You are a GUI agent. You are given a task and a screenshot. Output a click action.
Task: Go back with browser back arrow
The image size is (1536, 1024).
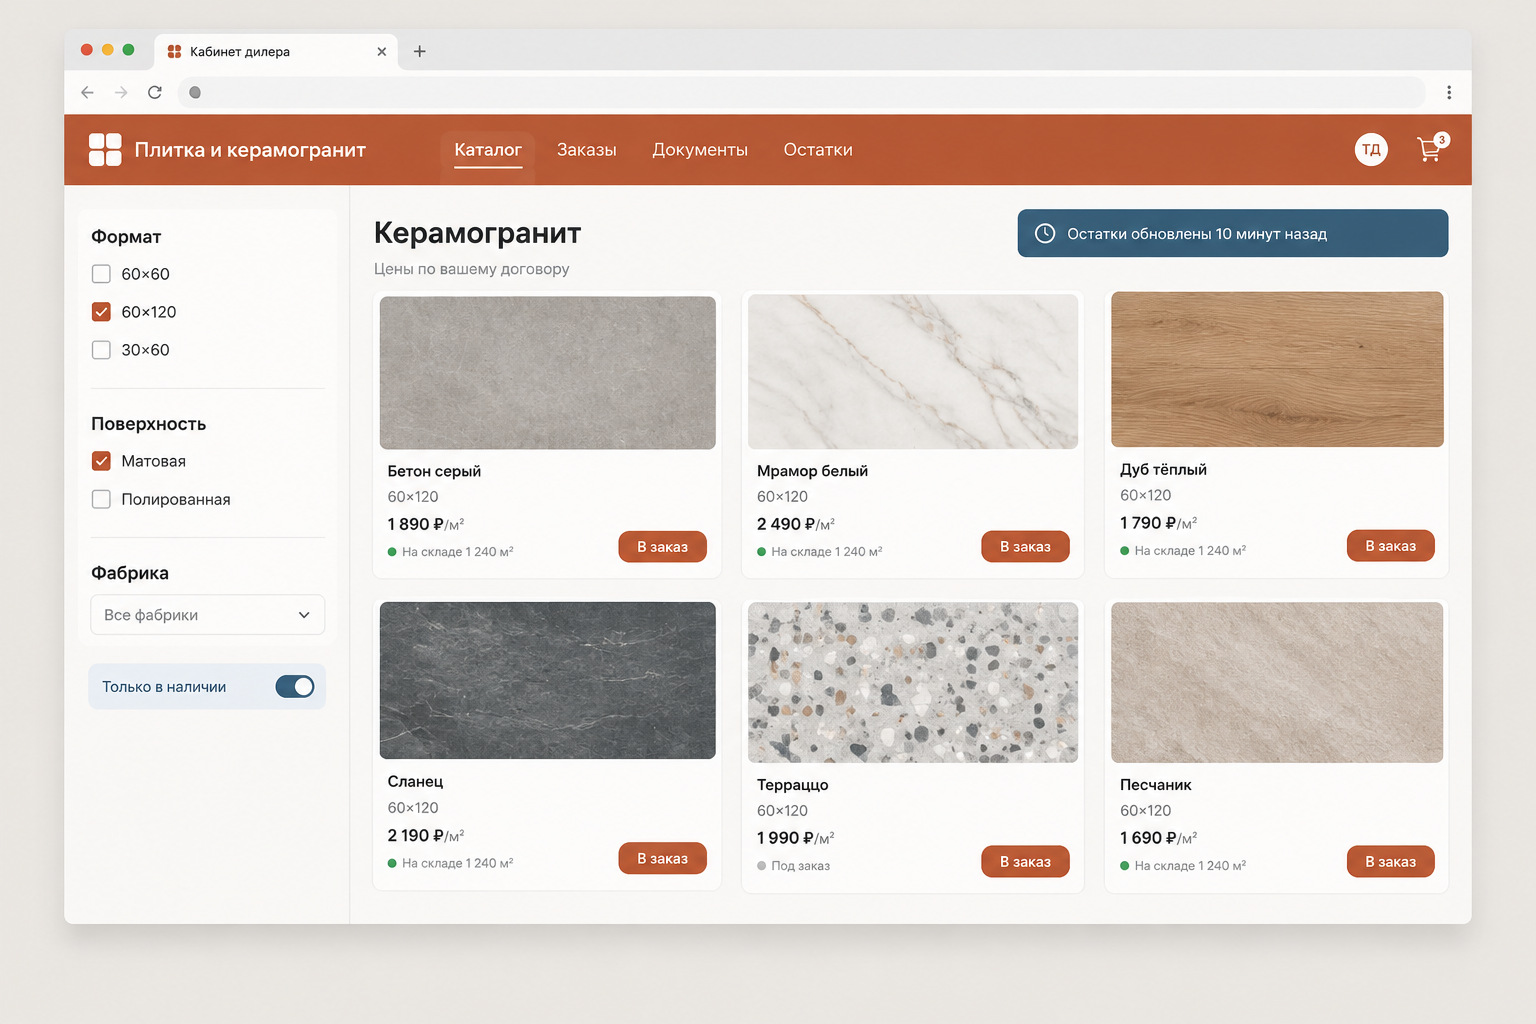click(x=87, y=92)
